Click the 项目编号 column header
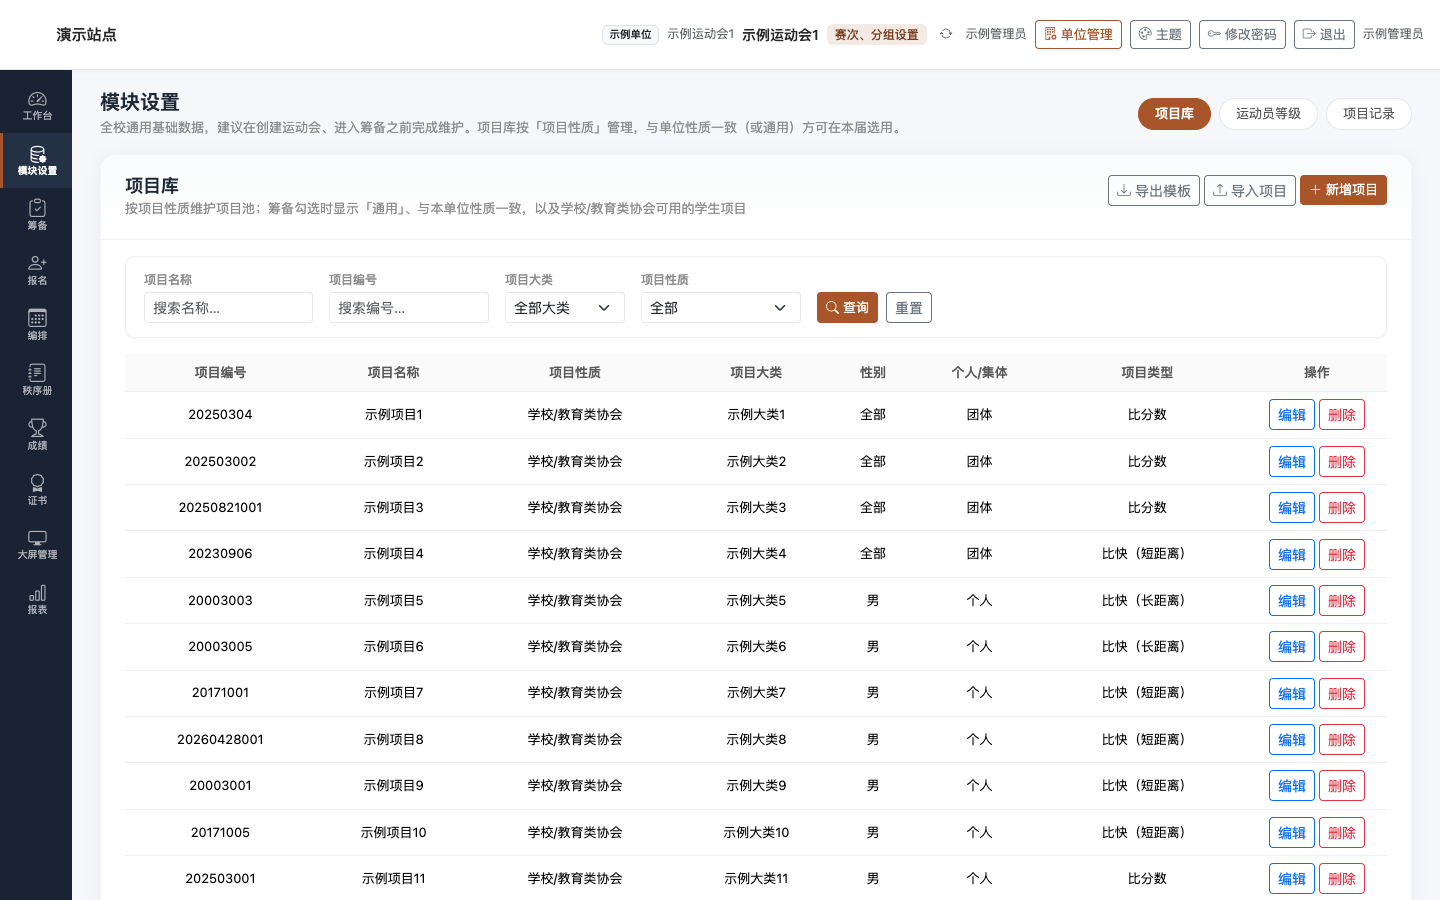1440x900 pixels. coord(220,373)
